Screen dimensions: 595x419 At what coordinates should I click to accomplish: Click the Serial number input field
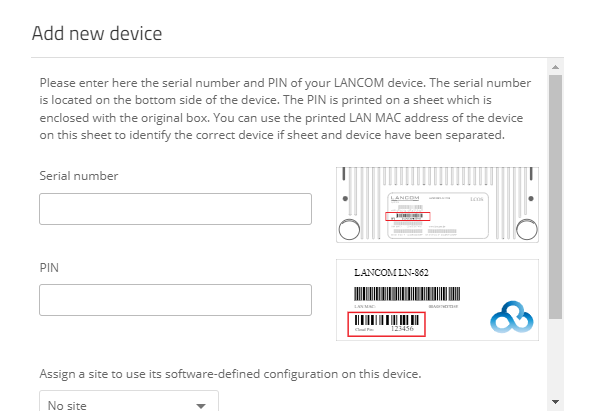point(175,209)
